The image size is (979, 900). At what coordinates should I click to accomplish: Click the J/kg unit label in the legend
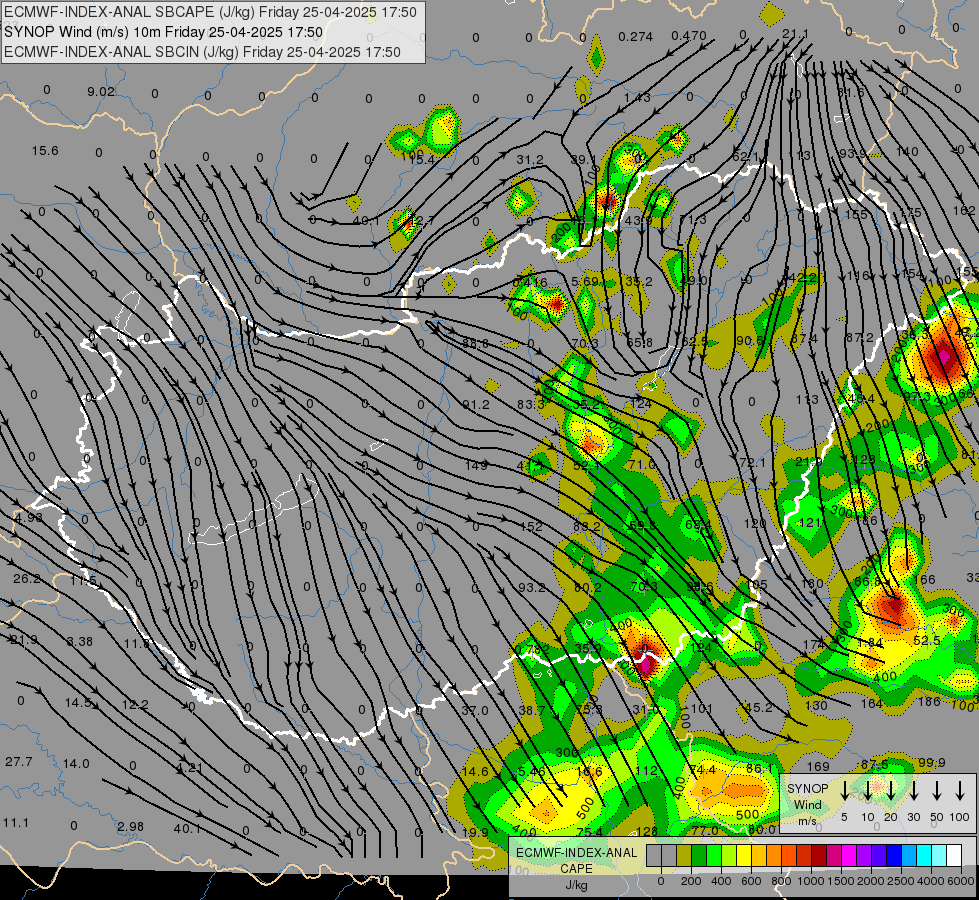[x=576, y=885]
